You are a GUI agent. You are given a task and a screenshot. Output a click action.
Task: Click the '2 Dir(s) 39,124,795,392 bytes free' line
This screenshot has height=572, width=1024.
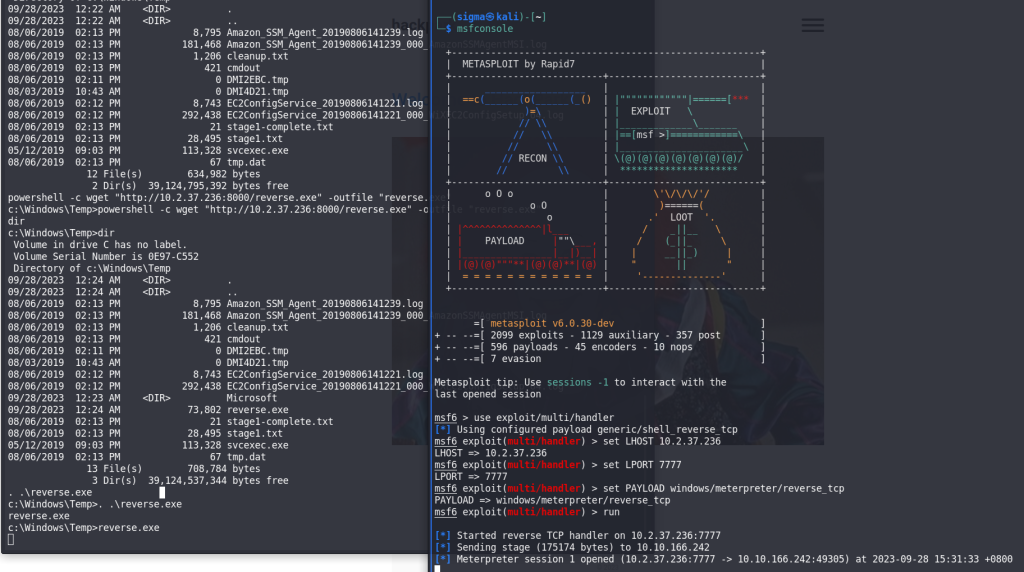[190, 185]
